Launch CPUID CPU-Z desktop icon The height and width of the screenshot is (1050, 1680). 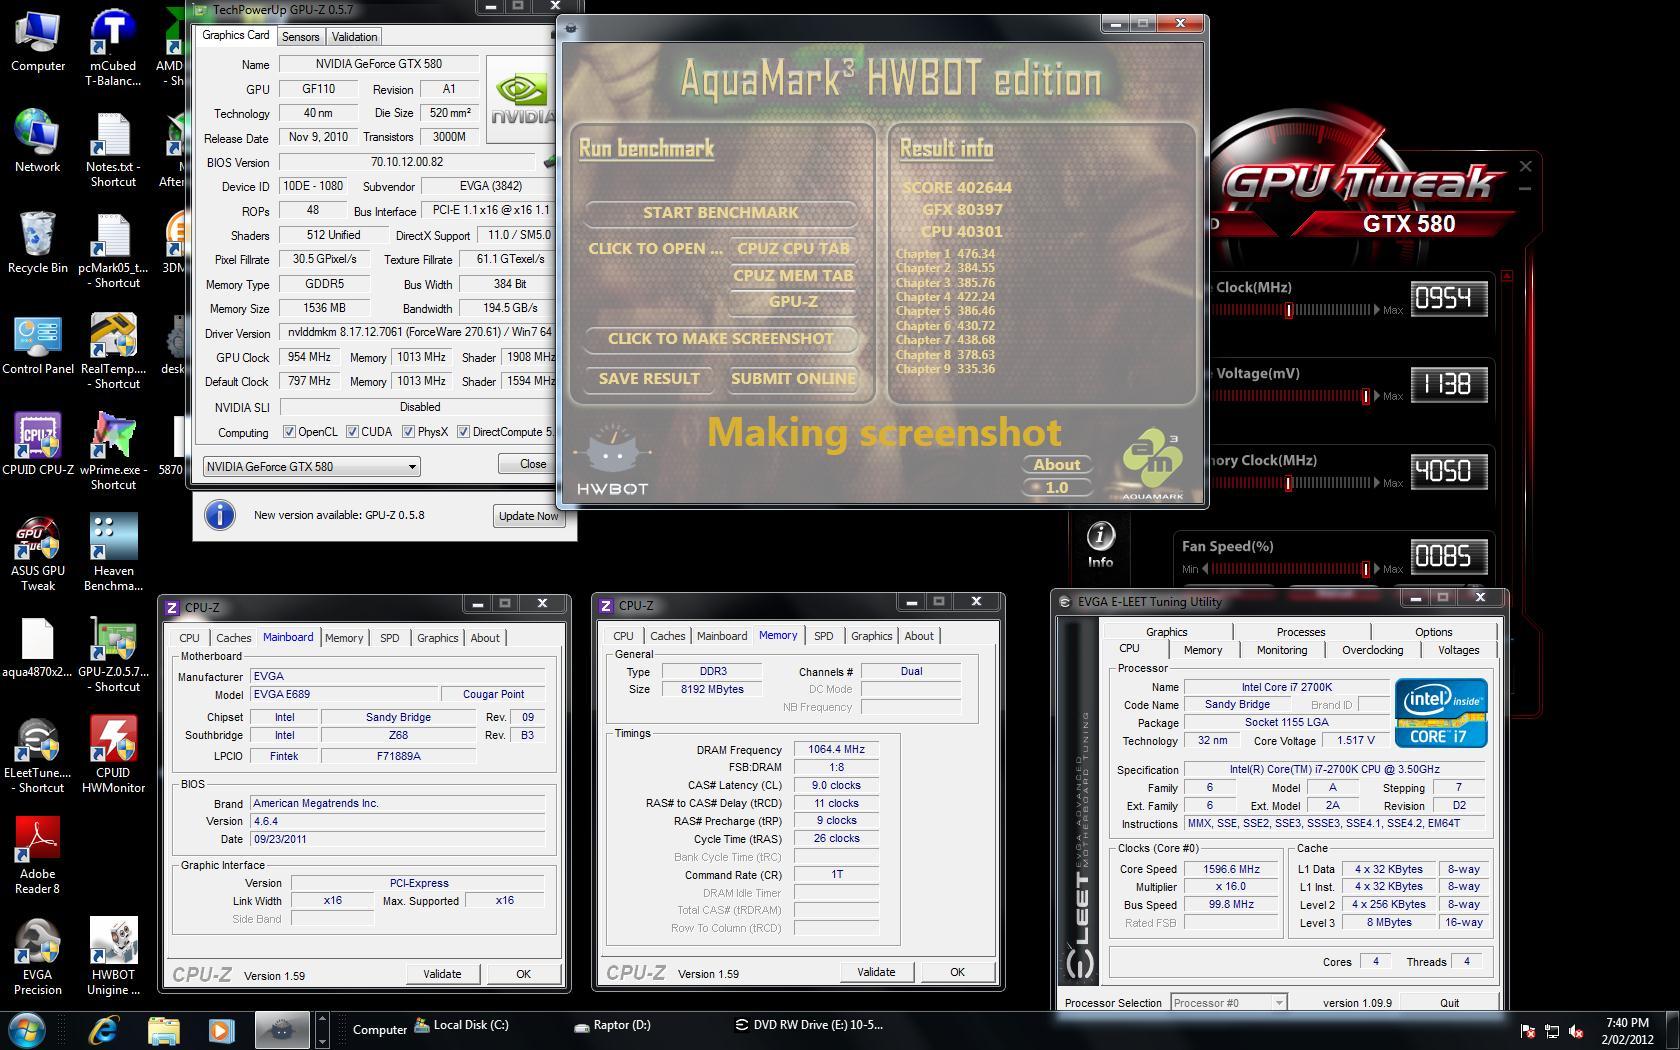38,444
